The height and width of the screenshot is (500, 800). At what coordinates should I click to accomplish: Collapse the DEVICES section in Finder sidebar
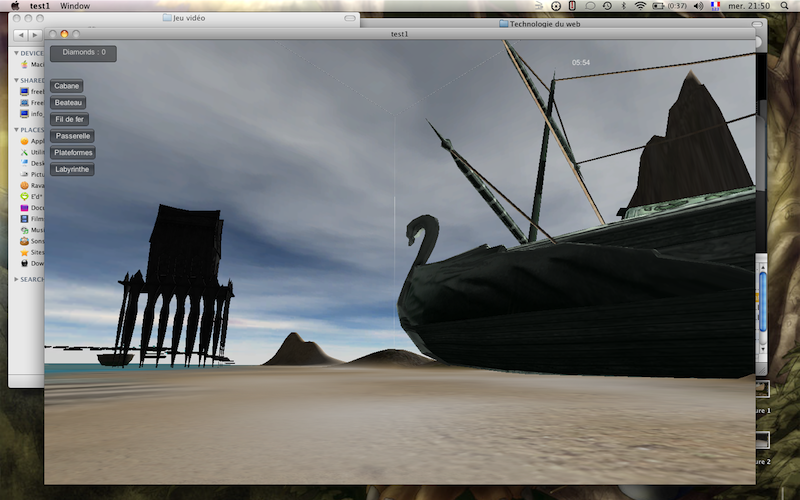click(x=15, y=53)
